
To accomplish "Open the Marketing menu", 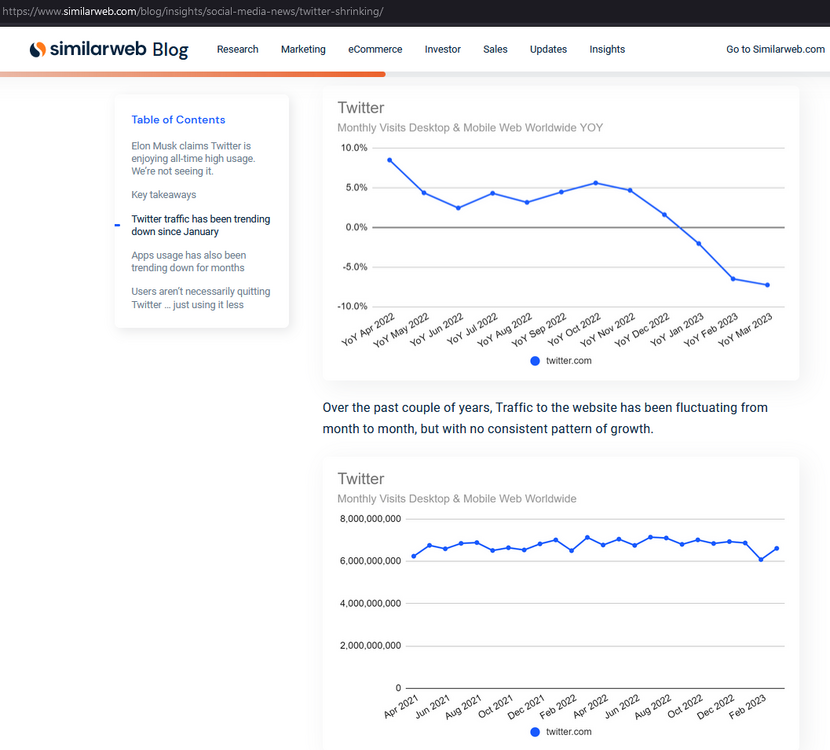I will click(303, 49).
